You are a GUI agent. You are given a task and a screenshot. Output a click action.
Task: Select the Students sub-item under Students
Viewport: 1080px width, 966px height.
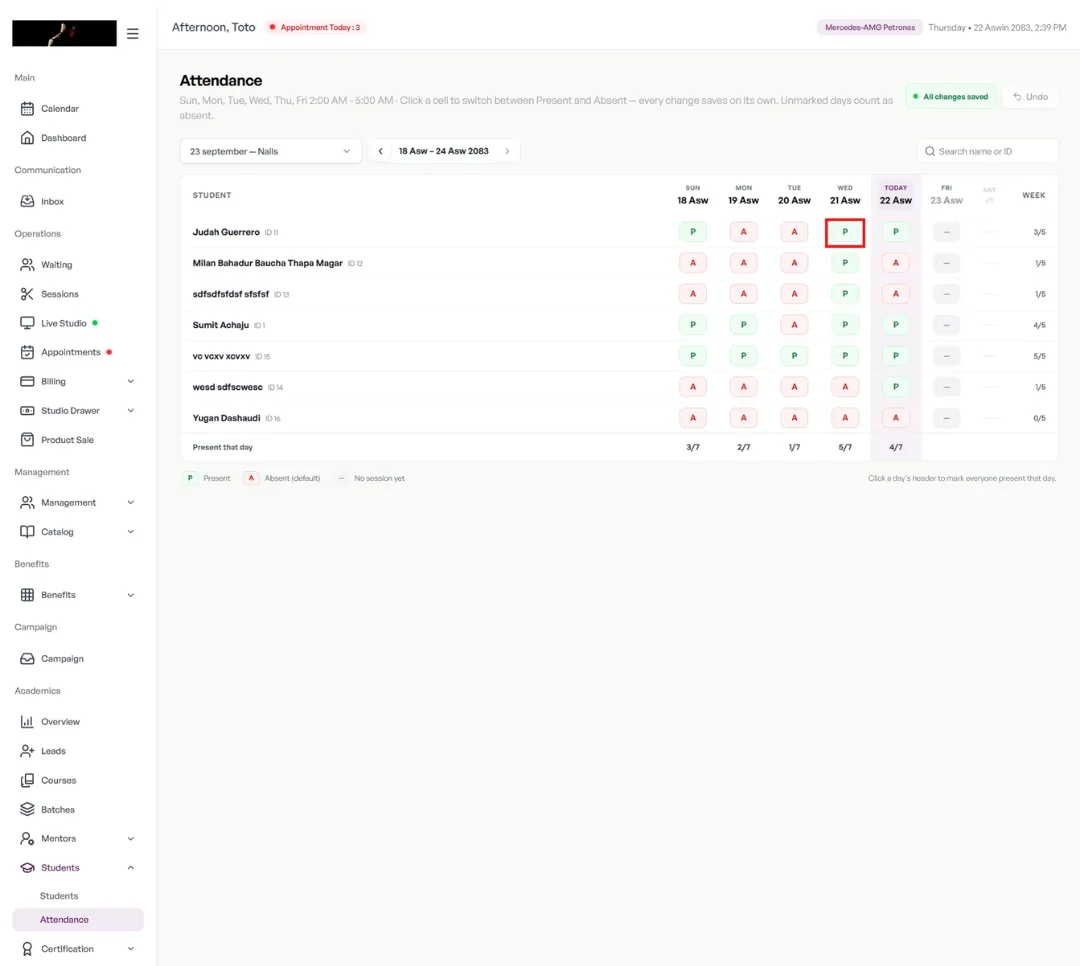59,896
